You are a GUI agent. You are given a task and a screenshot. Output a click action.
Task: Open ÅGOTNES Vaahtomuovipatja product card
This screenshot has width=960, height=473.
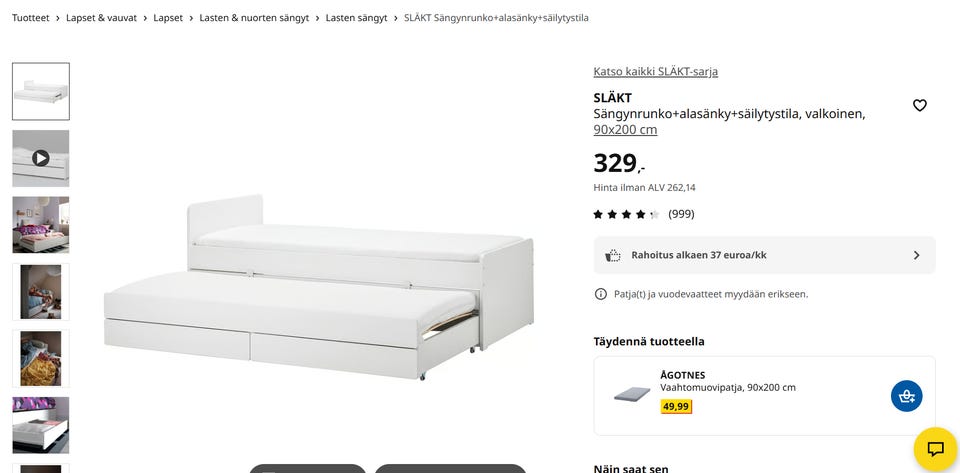pos(764,396)
